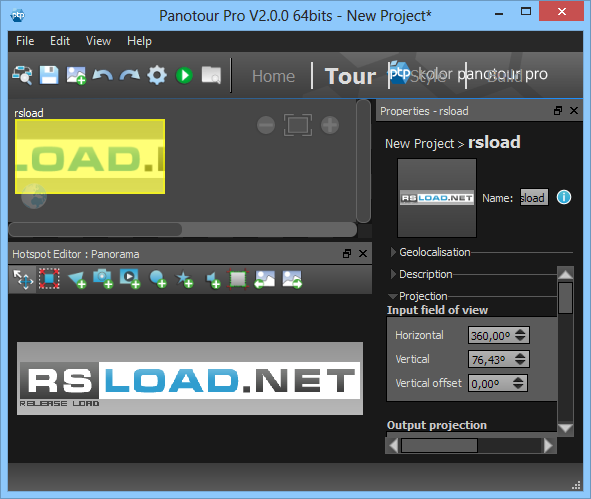Add a point hotspot with circle icon
The height and width of the screenshot is (499, 591).
pos(158,279)
